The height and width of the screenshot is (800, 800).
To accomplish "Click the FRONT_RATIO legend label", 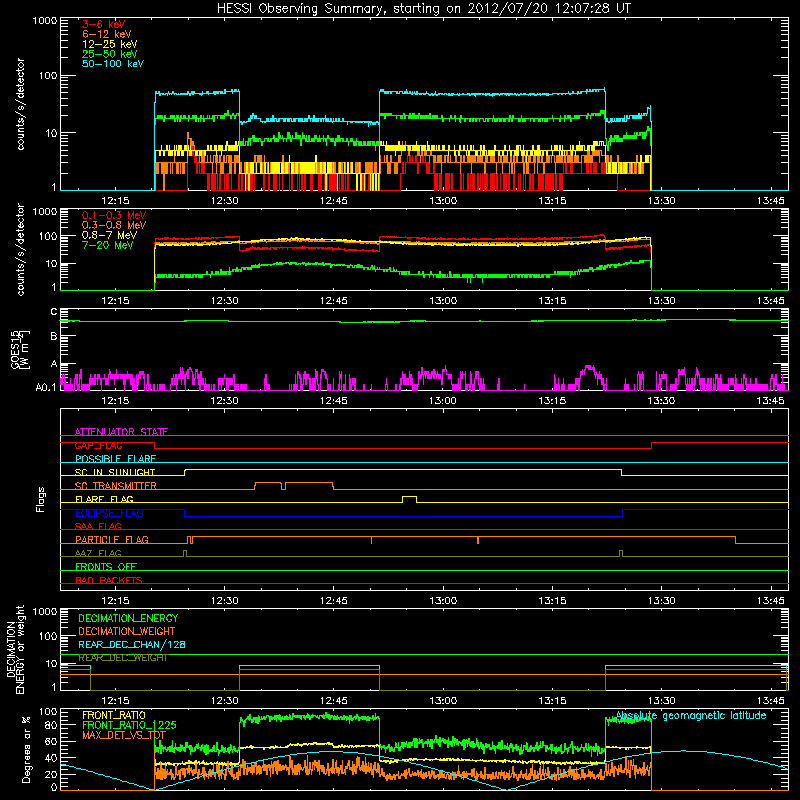I will (x=114, y=715).
